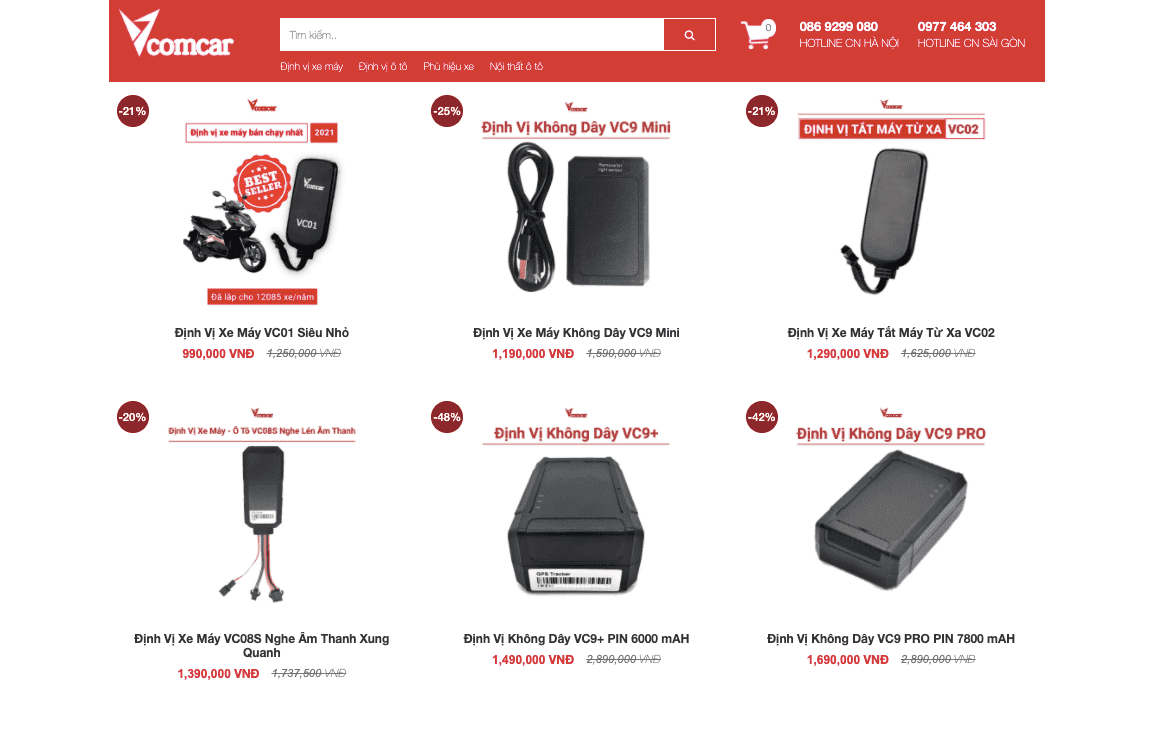Open the Nội thất ô tô menu
This screenshot has height=736, width=1154.
coord(516,66)
